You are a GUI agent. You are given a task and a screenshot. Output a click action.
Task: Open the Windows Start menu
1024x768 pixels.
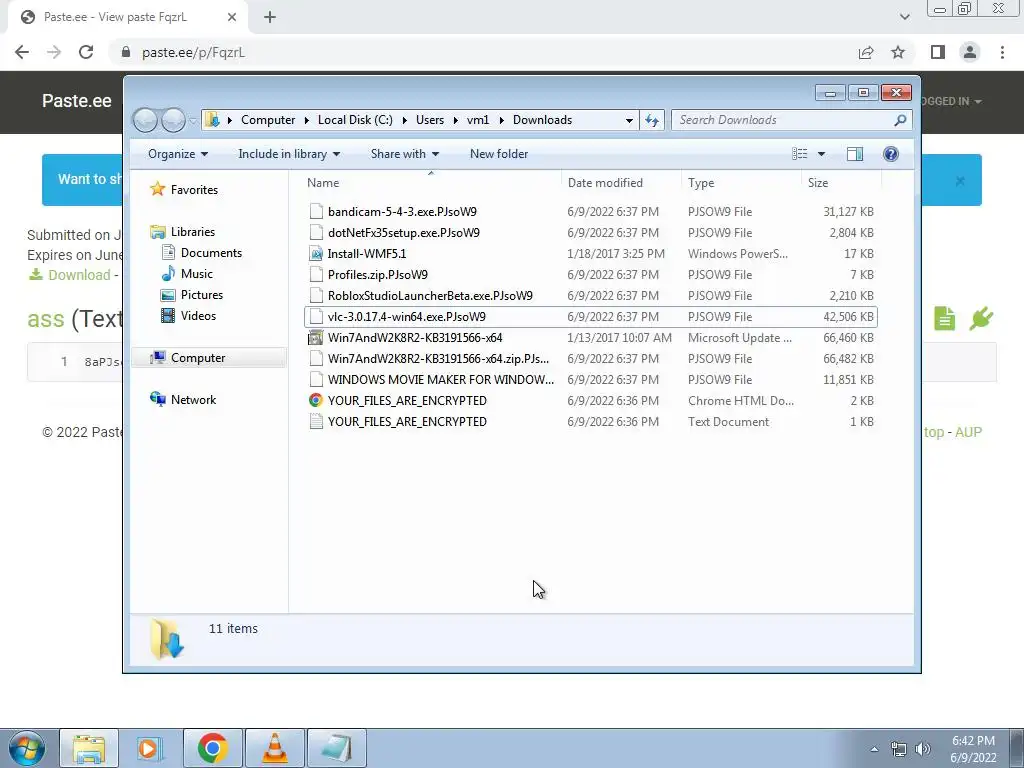click(27, 748)
